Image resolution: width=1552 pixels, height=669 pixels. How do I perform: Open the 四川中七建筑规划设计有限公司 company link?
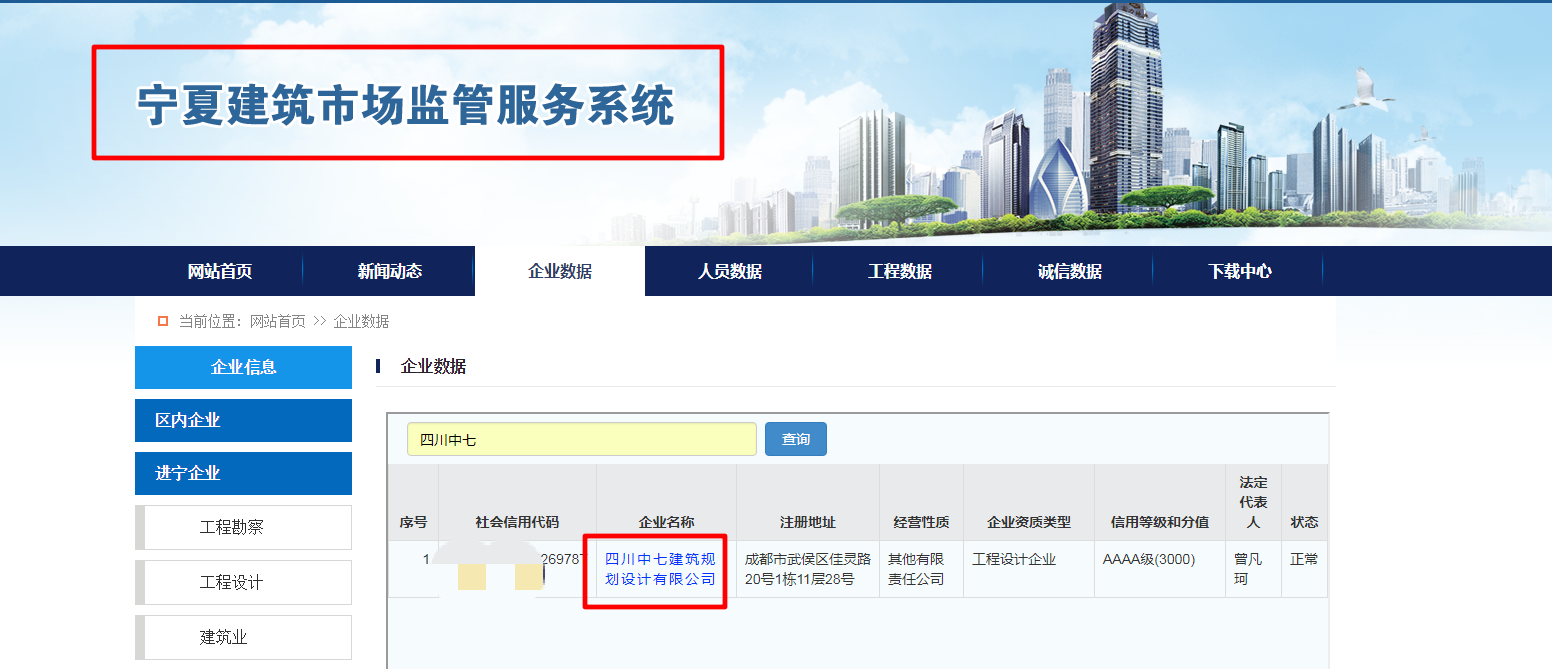660,569
